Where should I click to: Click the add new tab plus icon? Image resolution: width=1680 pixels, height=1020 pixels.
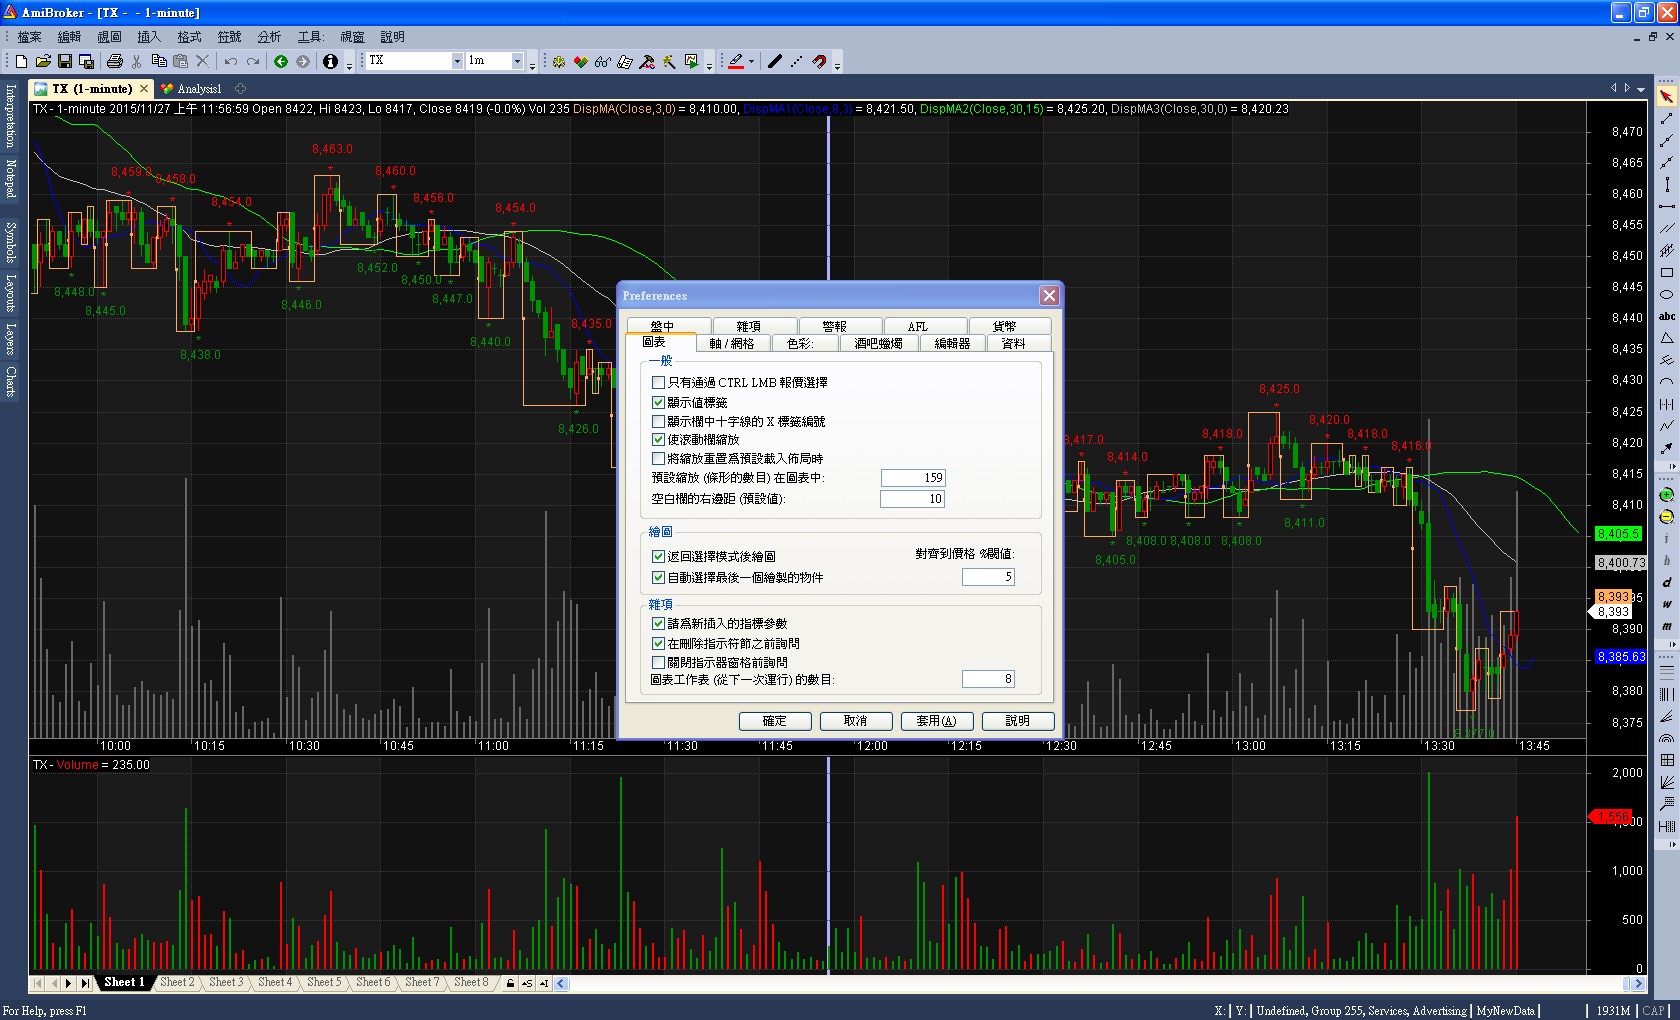[x=240, y=89]
